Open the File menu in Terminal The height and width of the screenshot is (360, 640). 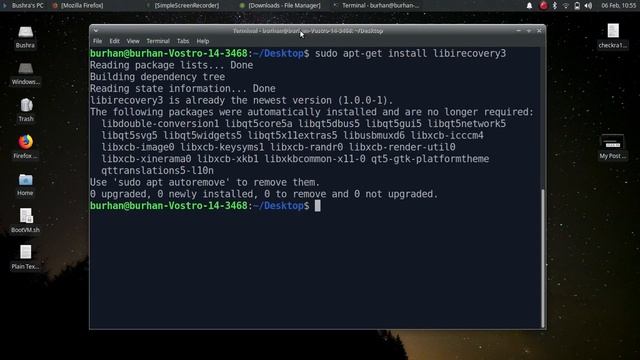point(97,41)
